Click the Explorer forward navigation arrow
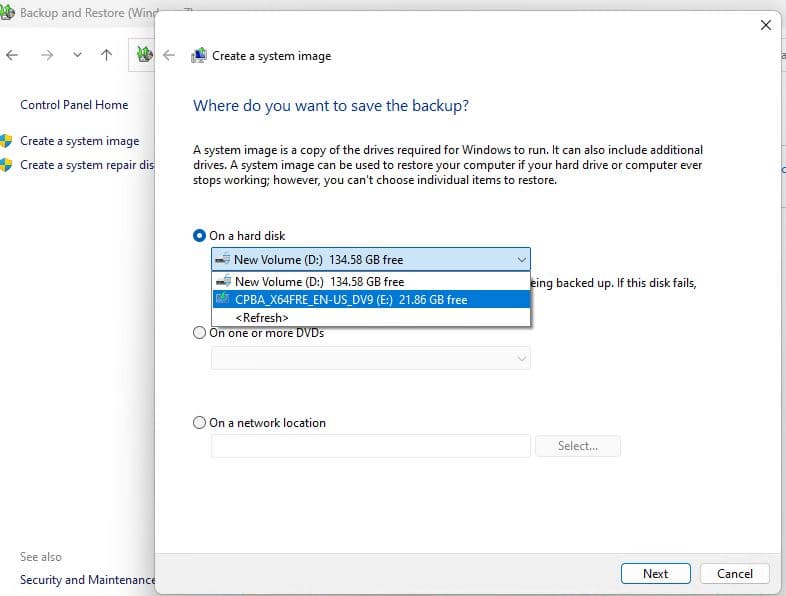This screenshot has width=786, height=596. 46,55
